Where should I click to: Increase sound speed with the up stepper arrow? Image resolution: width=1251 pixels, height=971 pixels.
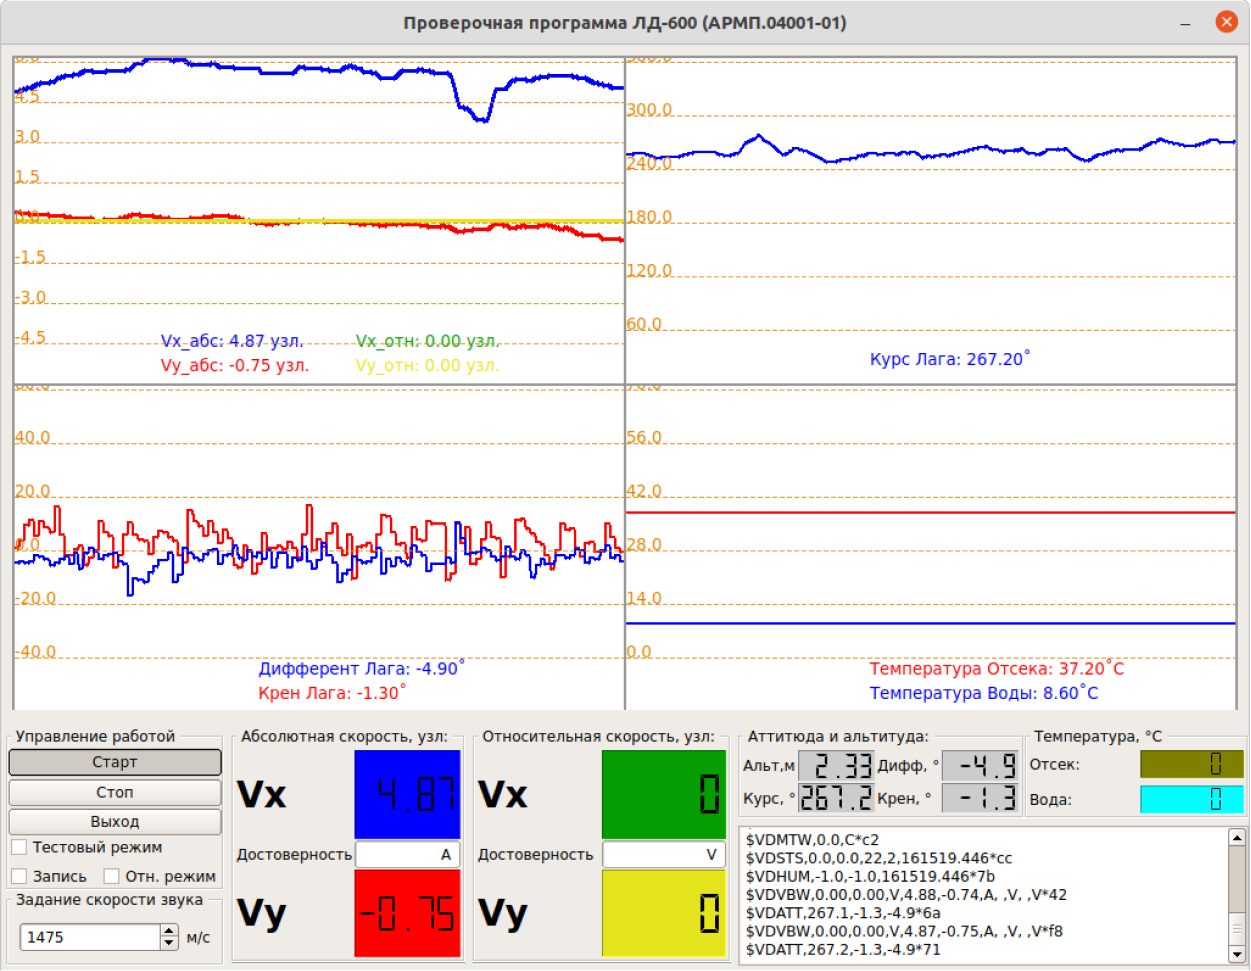168,931
